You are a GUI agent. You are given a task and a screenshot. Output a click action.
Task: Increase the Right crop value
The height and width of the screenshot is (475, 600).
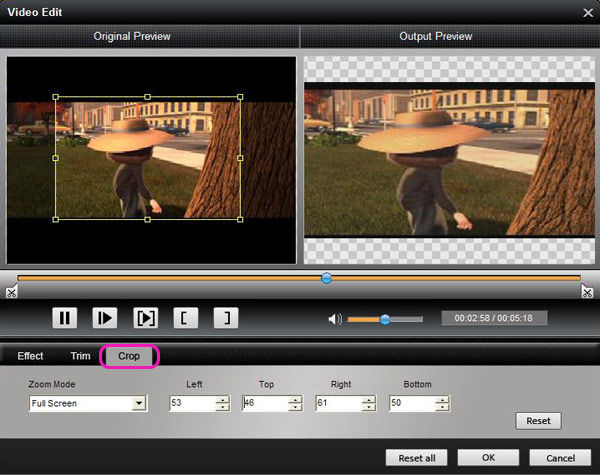[x=369, y=400]
